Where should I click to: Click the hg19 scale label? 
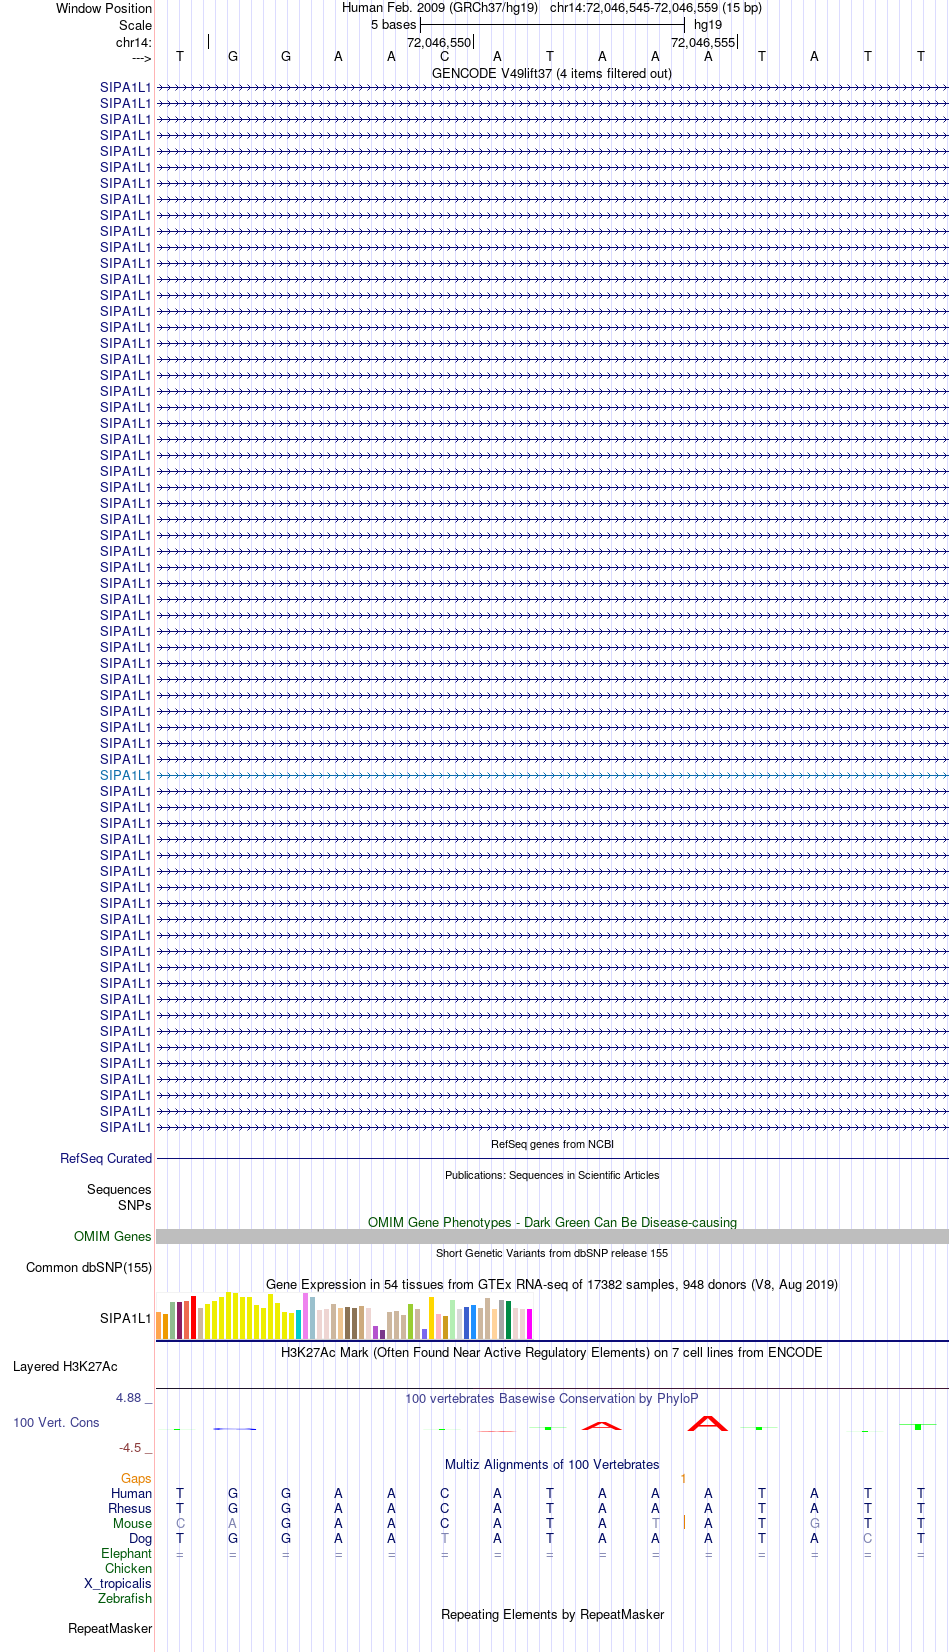pyautogui.click(x=708, y=25)
